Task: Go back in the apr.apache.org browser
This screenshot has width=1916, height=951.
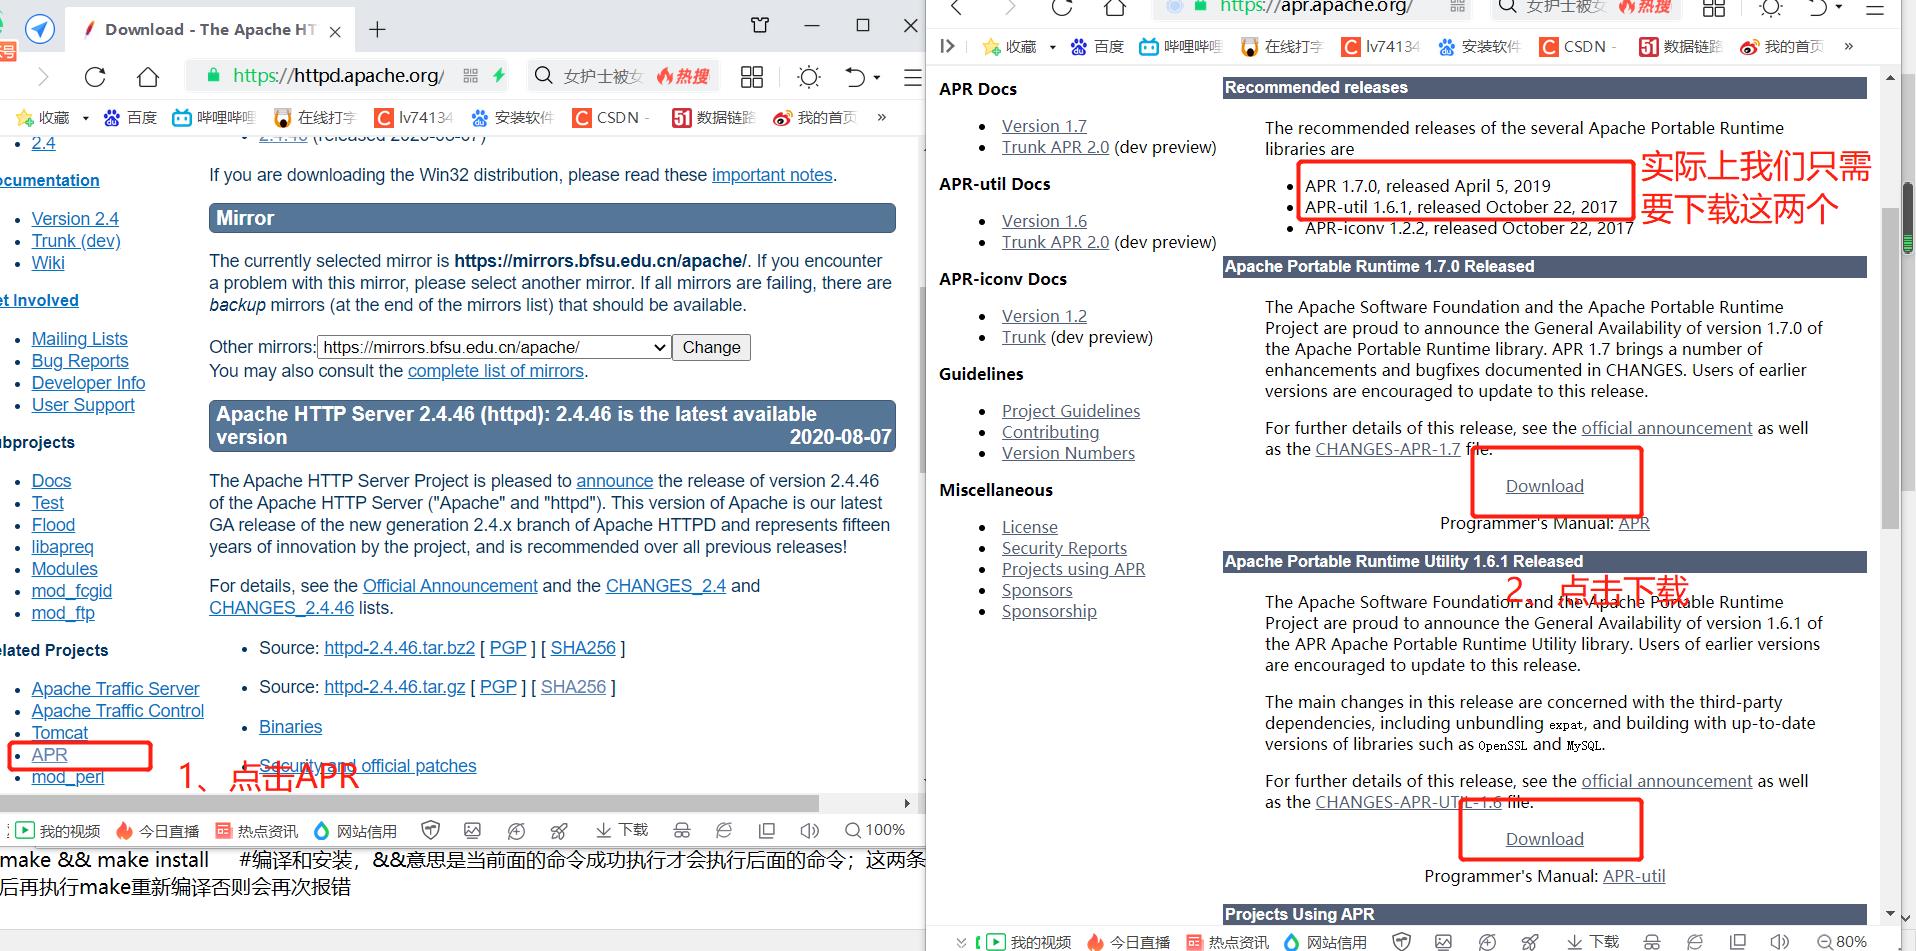Action: click(957, 8)
